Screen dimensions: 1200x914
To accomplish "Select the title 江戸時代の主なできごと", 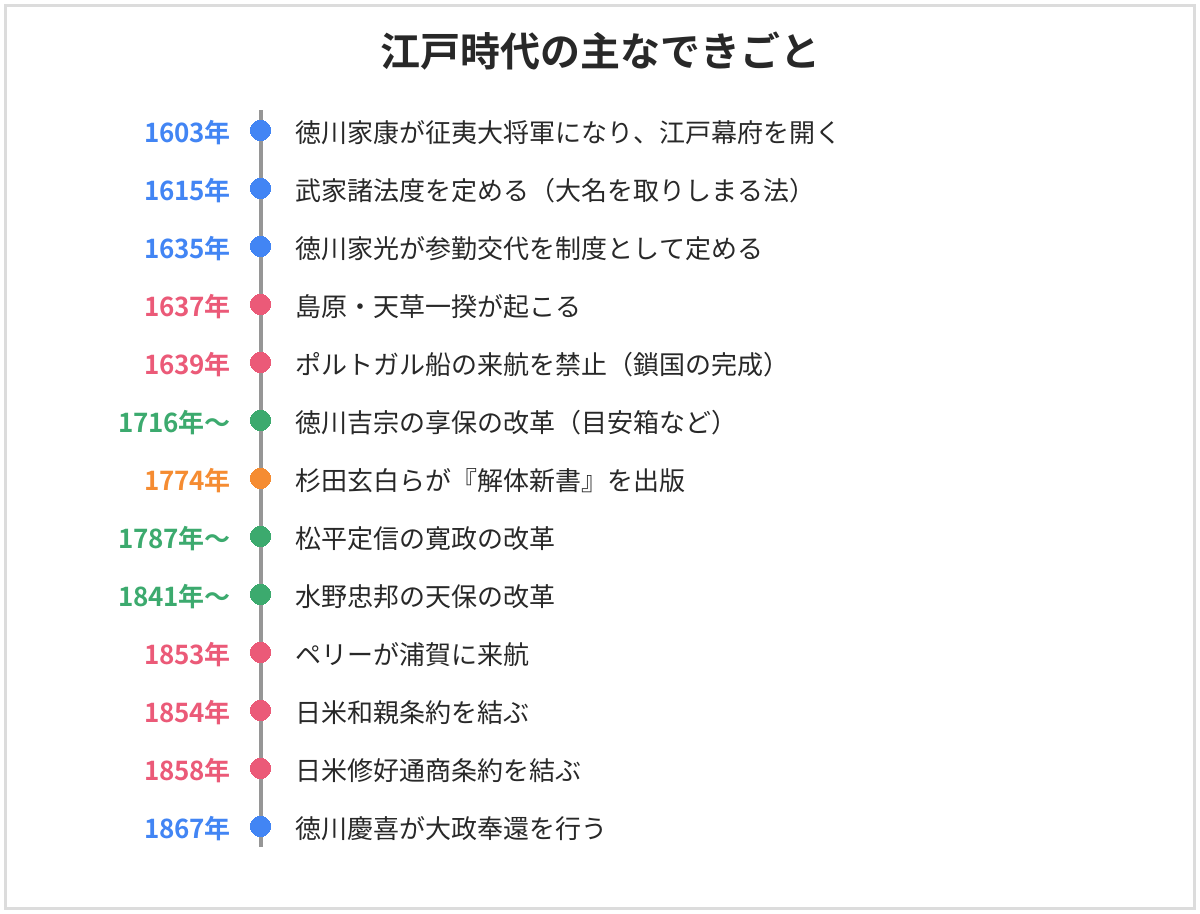I will (x=600, y=53).
